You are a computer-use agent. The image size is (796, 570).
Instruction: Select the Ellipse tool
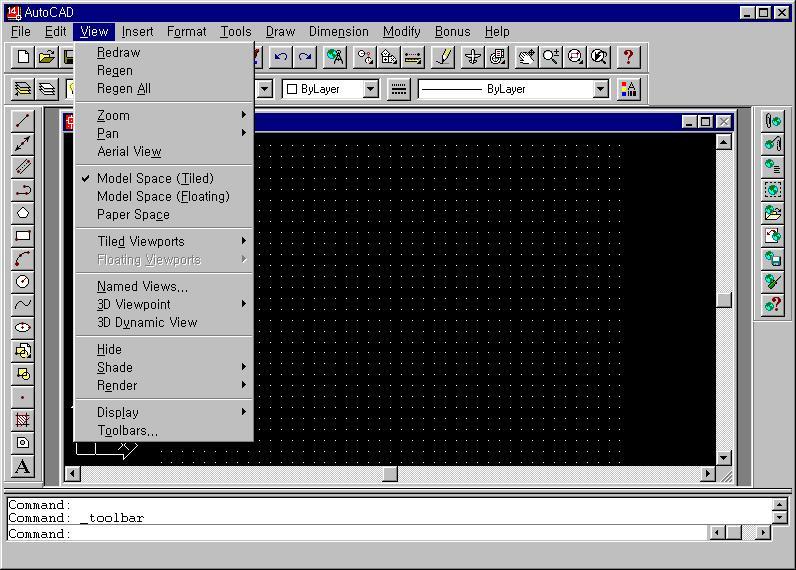point(23,327)
